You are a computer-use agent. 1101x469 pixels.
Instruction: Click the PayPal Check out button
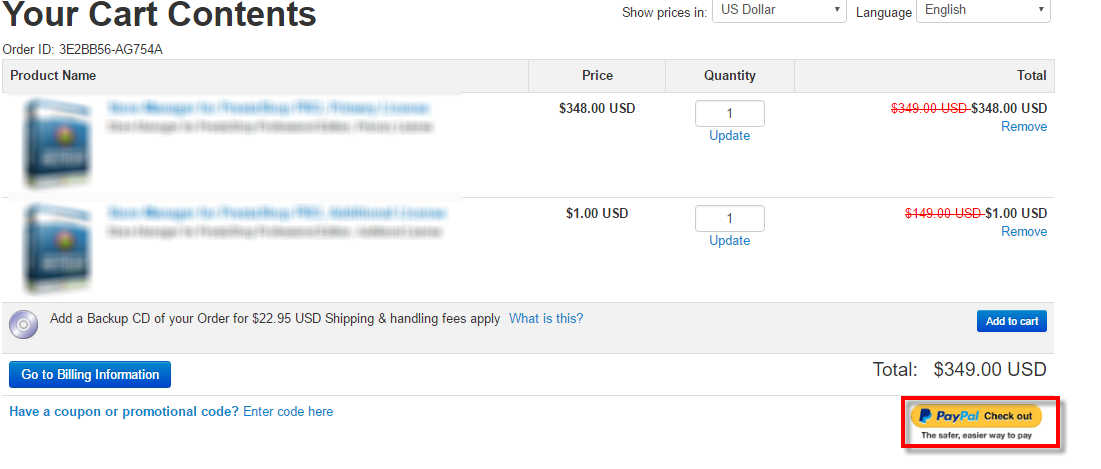click(976, 416)
